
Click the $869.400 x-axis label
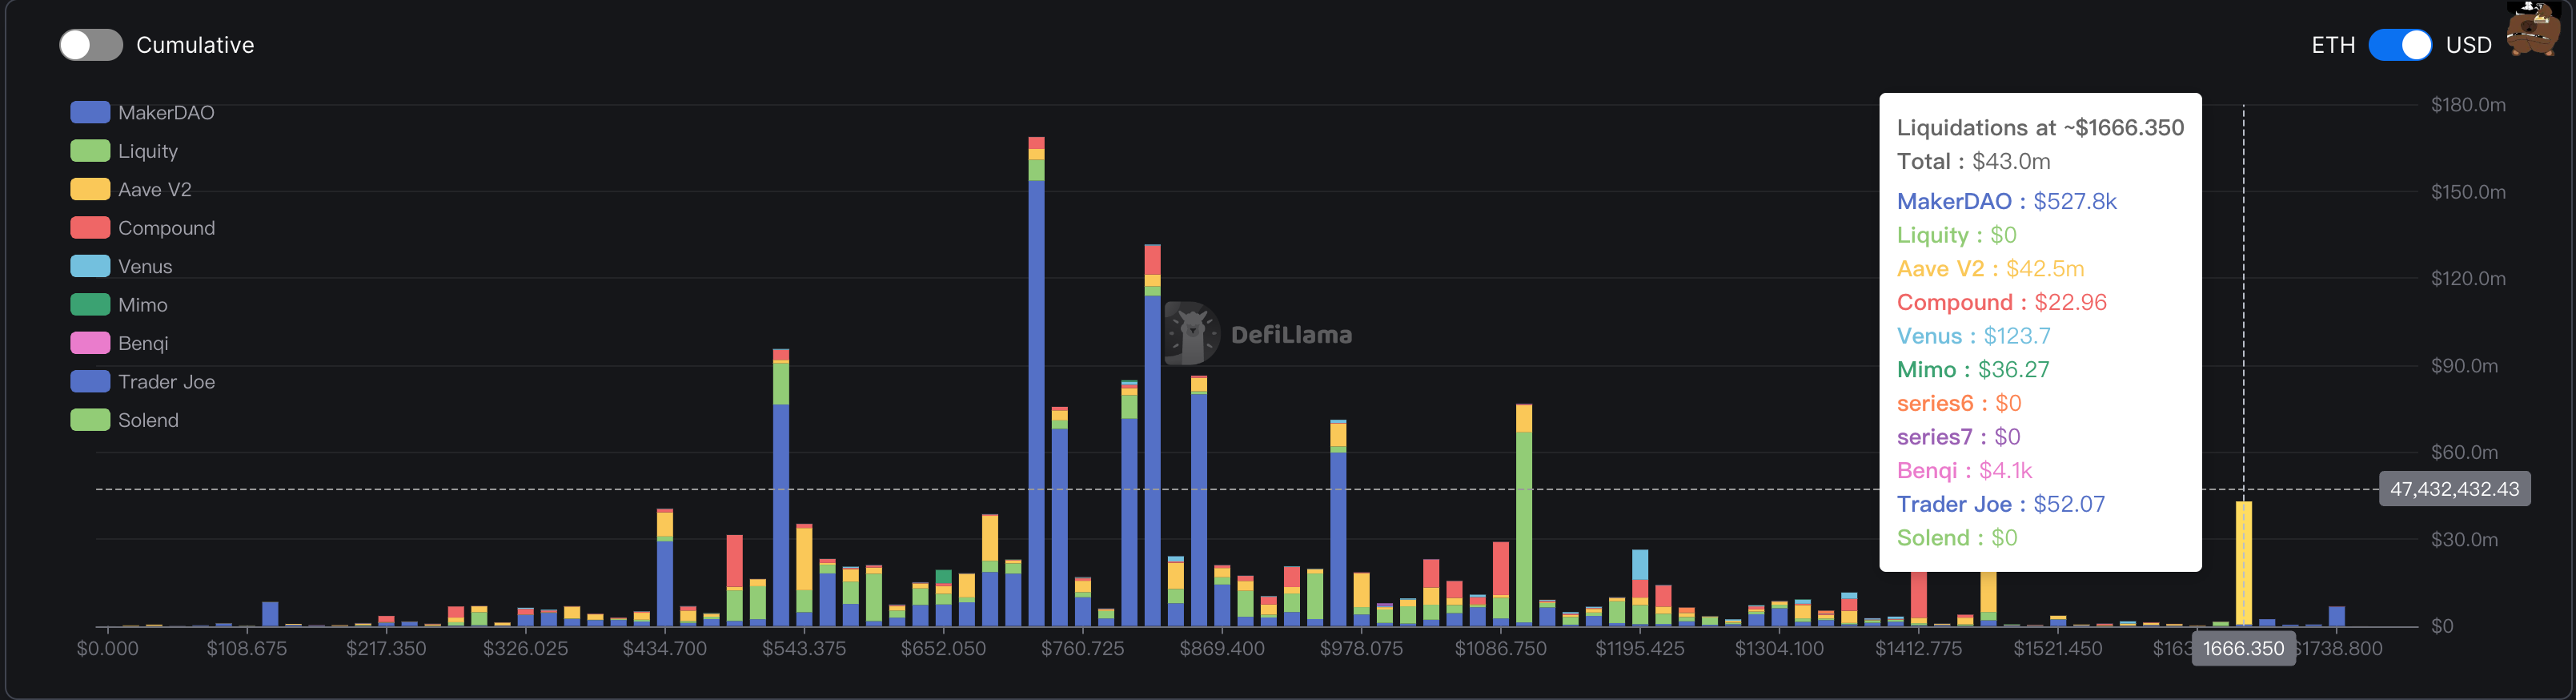[1222, 649]
